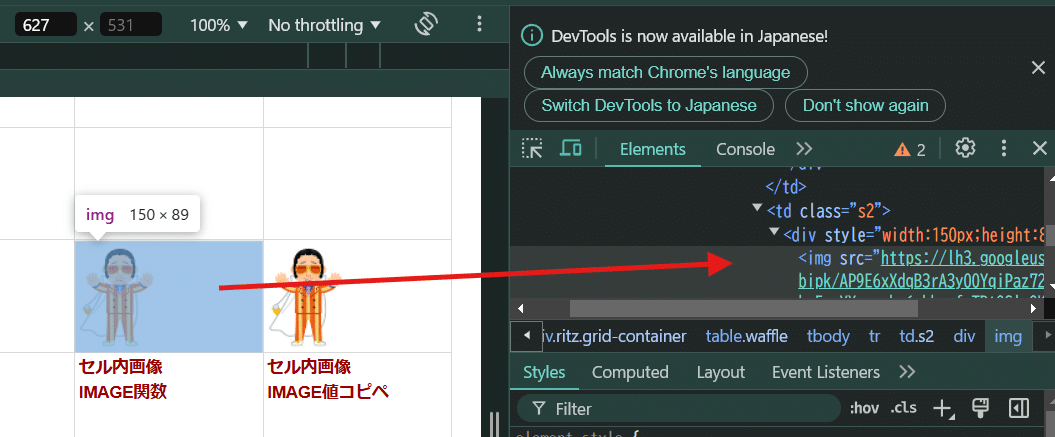Toggle the computed styles sidebar icon
The width and height of the screenshot is (1055, 437).
(x=1019, y=408)
